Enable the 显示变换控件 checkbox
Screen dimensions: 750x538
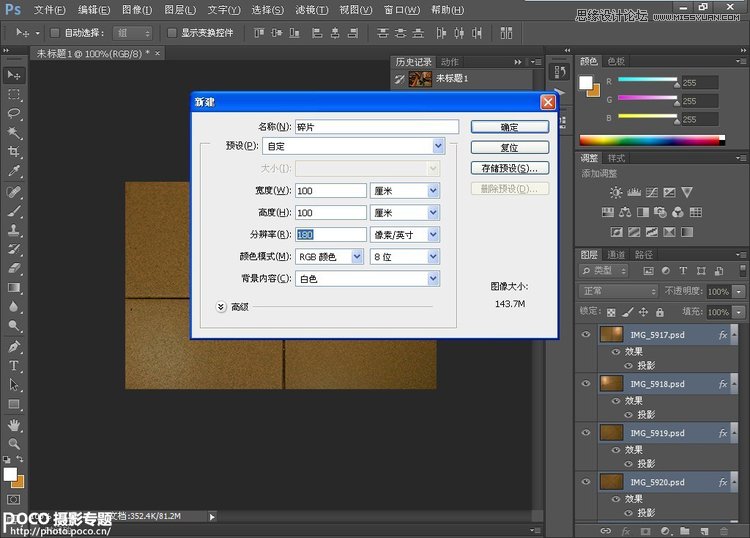pyautogui.click(x=172, y=33)
